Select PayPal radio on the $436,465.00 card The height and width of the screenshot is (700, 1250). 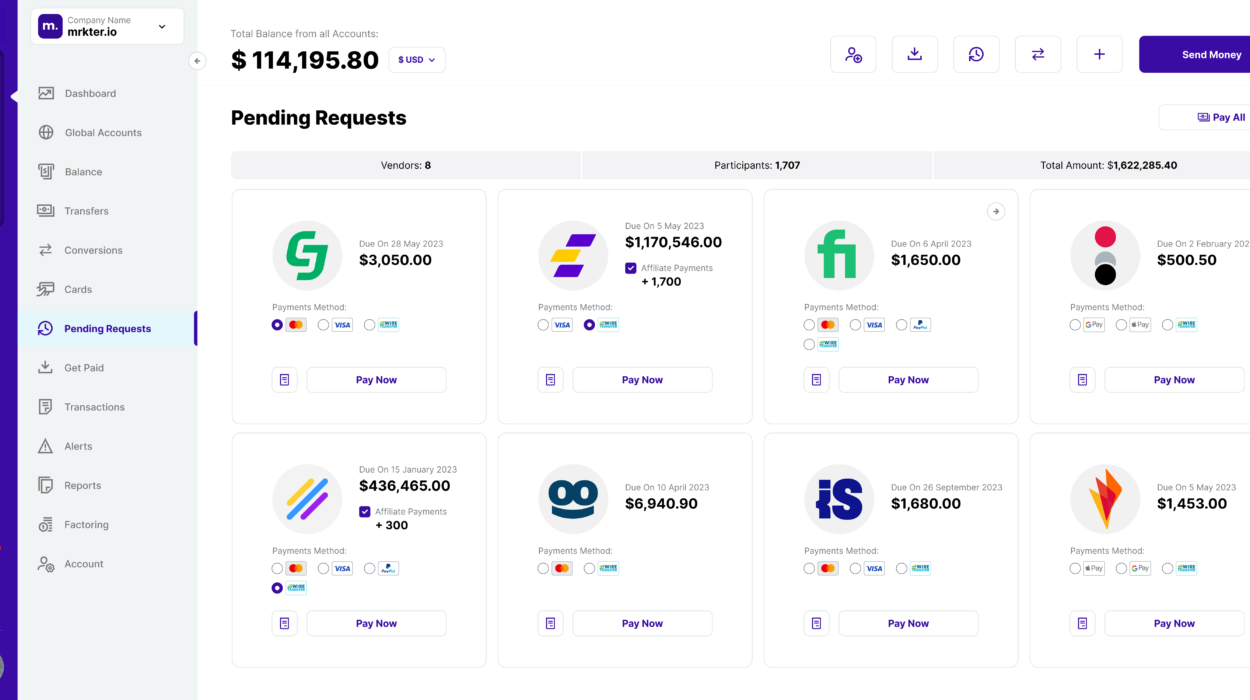(370, 568)
